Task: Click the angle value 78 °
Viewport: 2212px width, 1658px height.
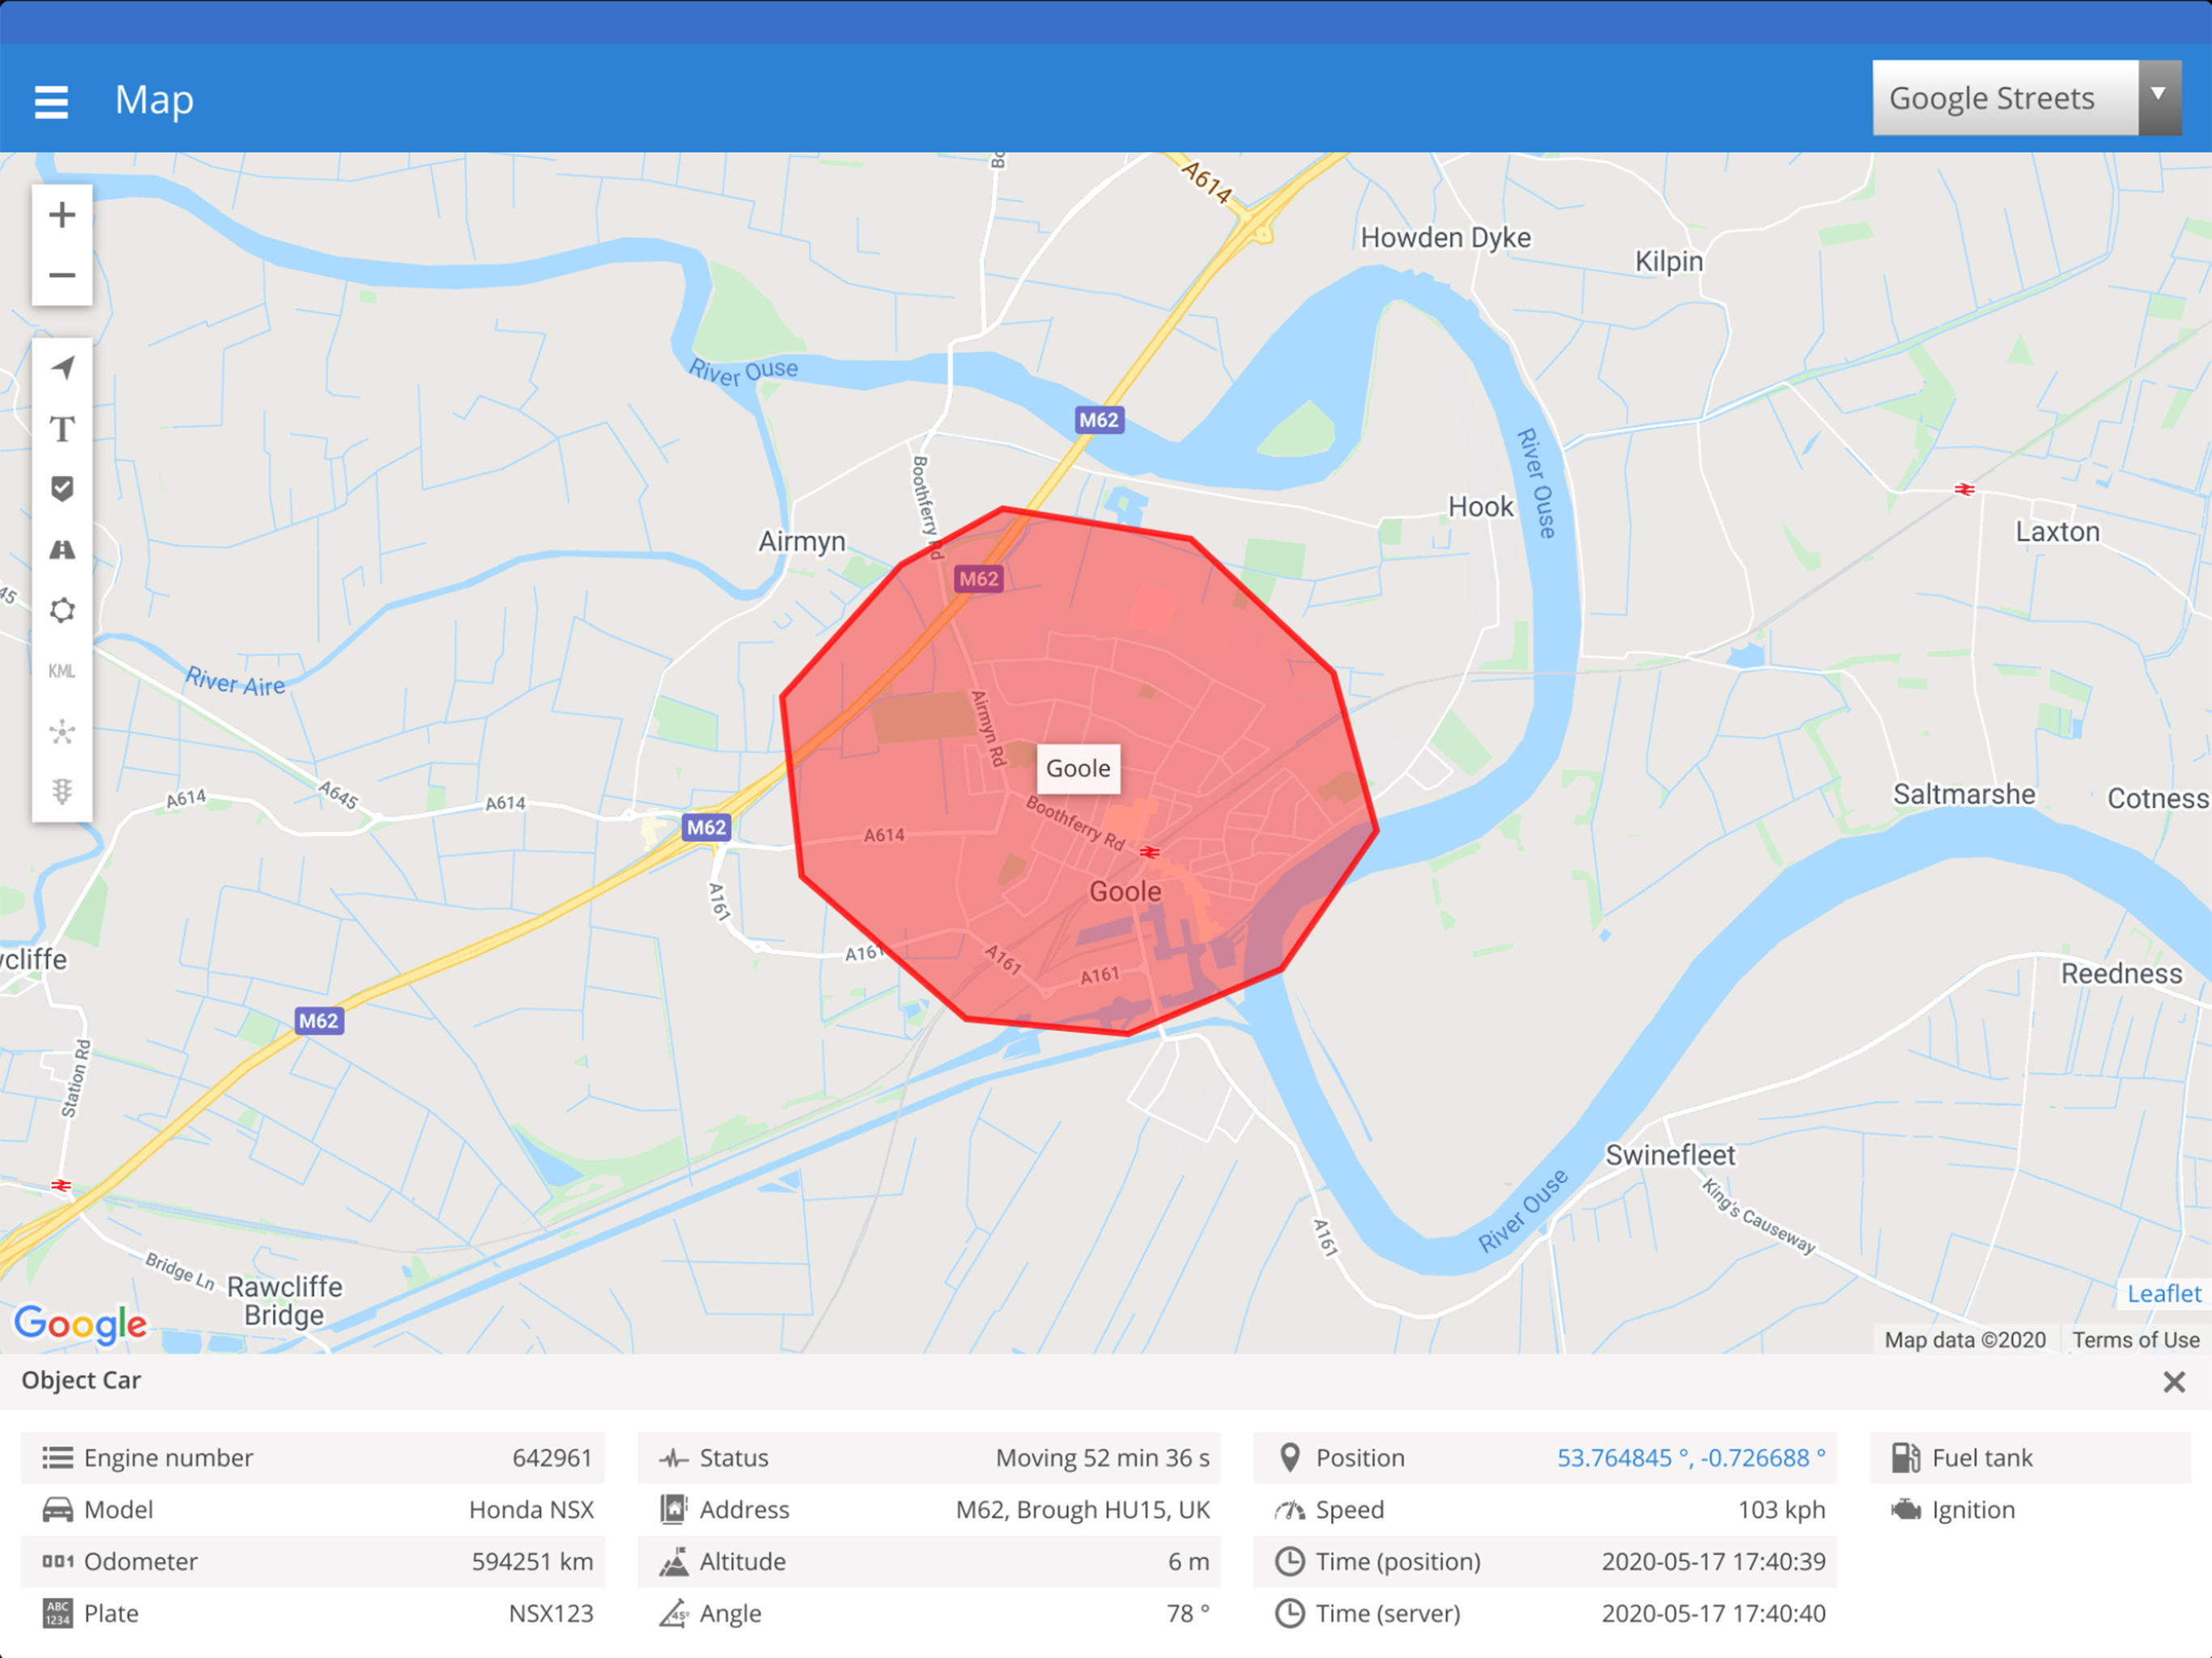Action: (x=1188, y=1614)
